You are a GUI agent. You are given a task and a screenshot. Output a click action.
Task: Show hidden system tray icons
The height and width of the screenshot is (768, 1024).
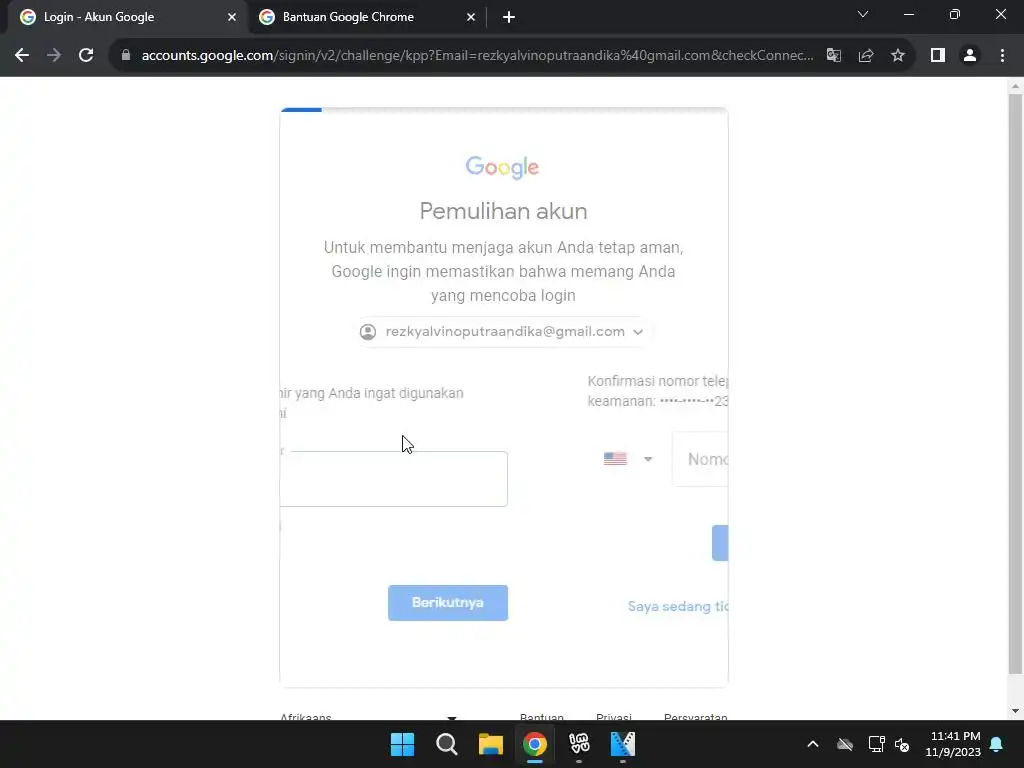tap(813, 744)
